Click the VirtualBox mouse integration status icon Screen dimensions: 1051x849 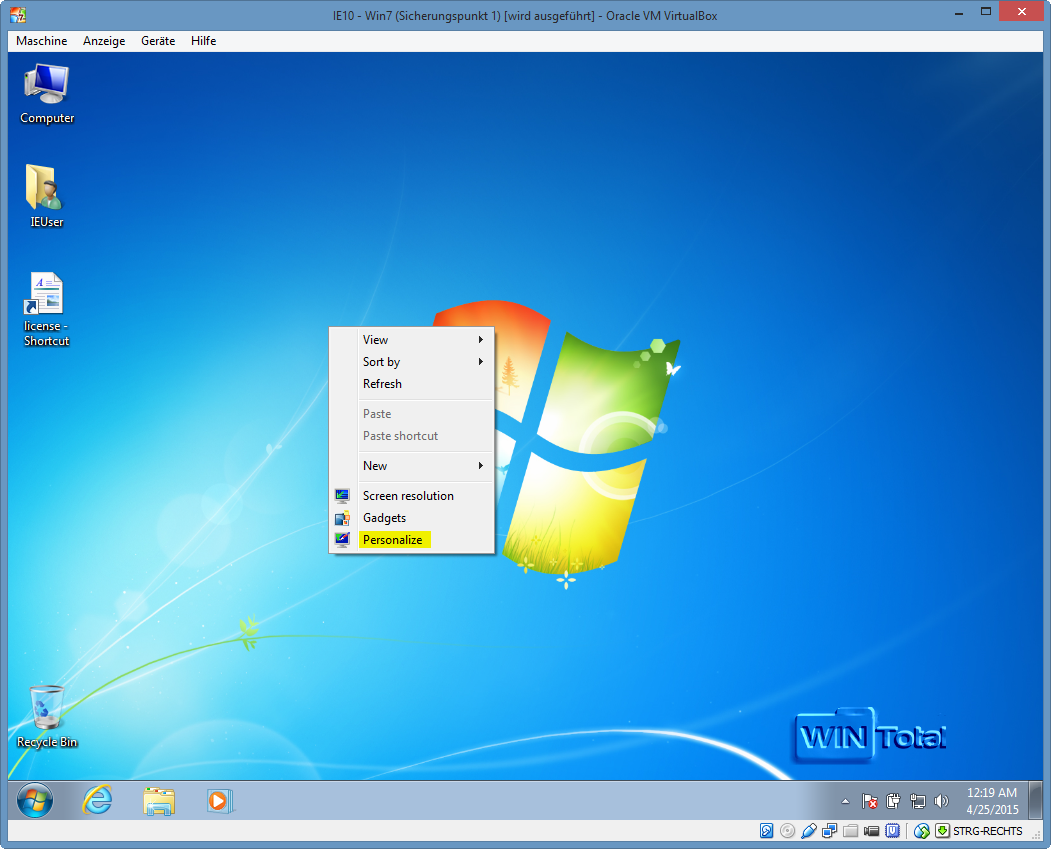(x=922, y=831)
